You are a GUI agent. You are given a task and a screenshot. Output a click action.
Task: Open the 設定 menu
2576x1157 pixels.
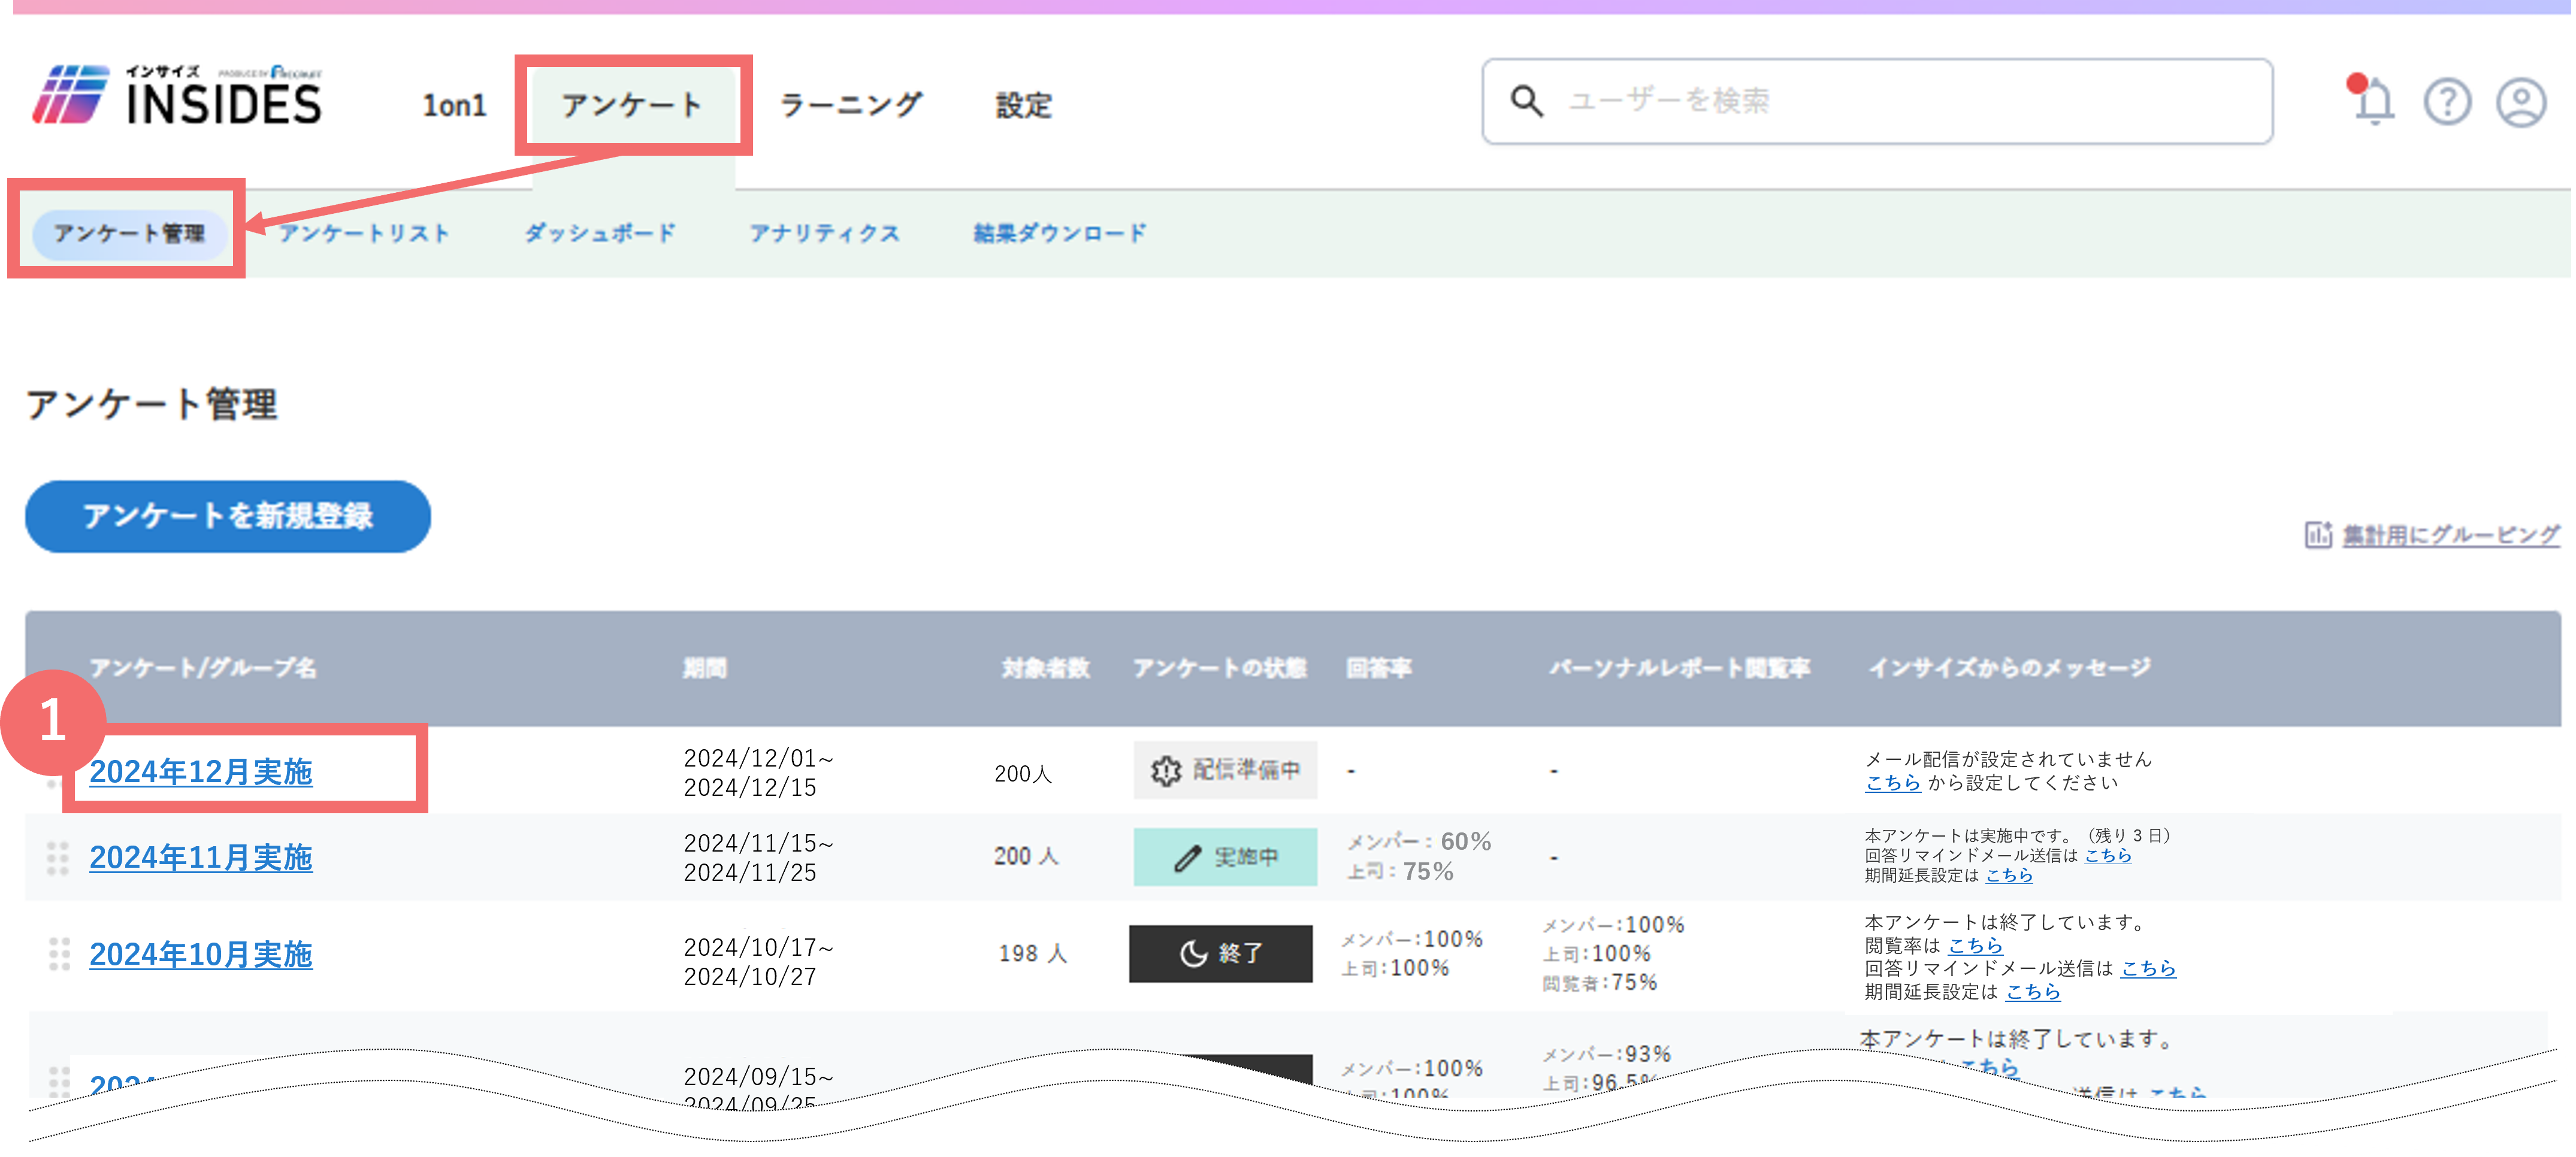(x=1023, y=105)
